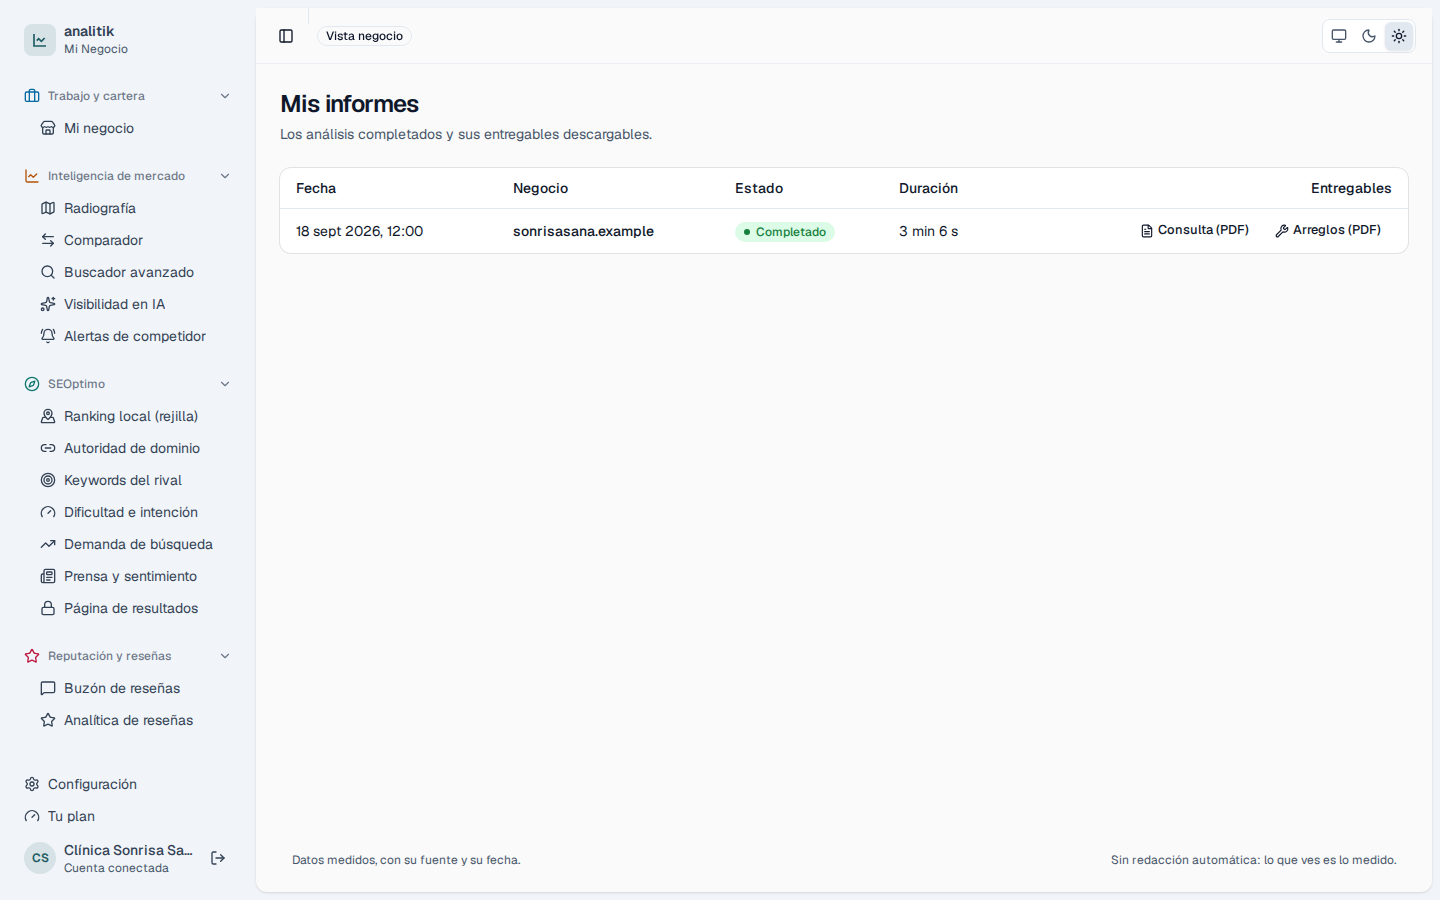This screenshot has height=900, width=1440.
Task: Click the Visibilidad en IA sparkles icon
Action: pos(48,304)
